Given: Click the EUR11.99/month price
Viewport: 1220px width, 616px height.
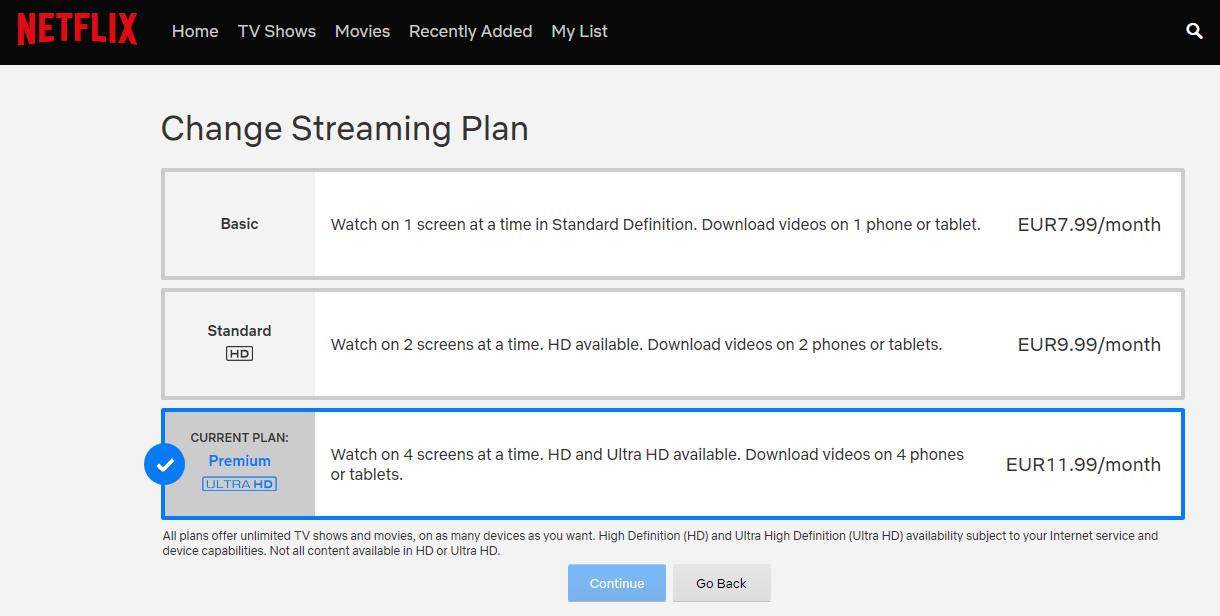Looking at the screenshot, I should tap(1083, 465).
